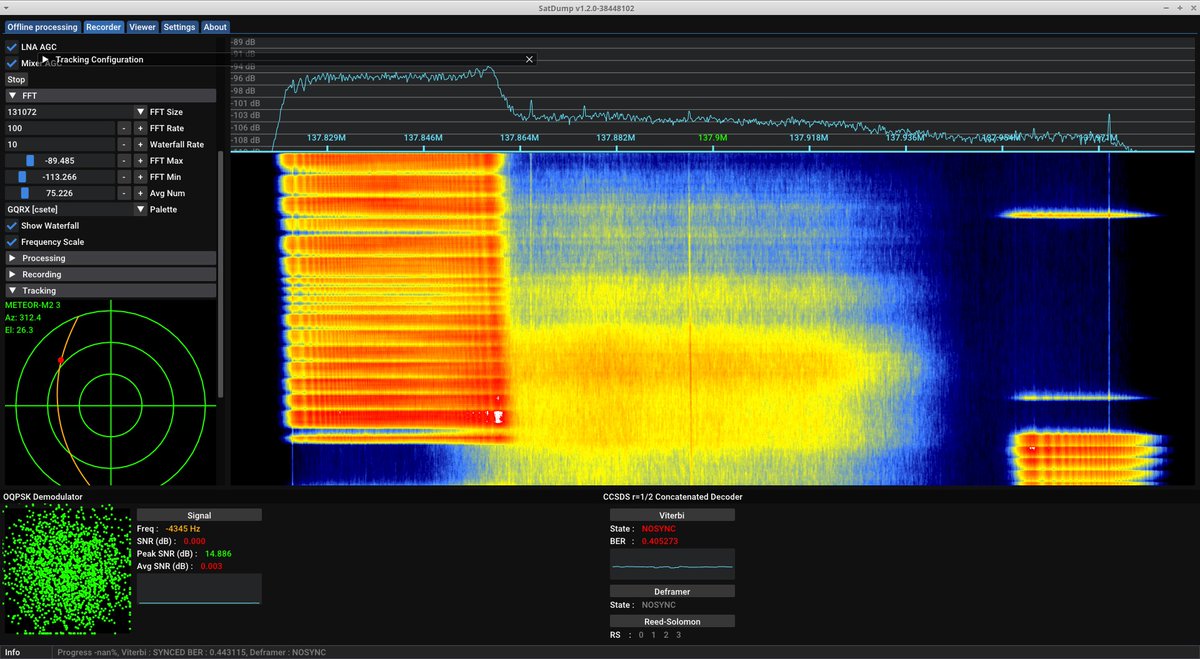Click the El: 26.3 elevation readout

coord(19,330)
